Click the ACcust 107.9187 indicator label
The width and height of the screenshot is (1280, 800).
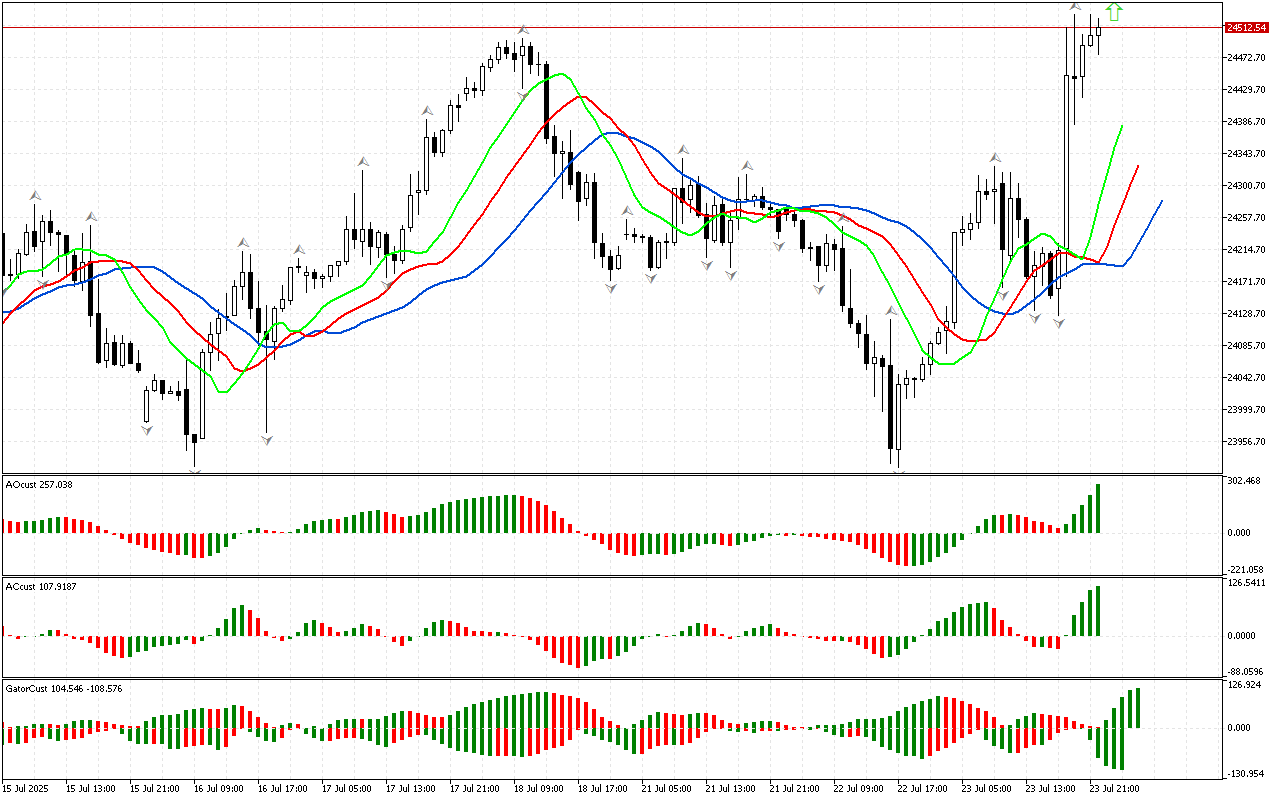[x=41, y=586]
